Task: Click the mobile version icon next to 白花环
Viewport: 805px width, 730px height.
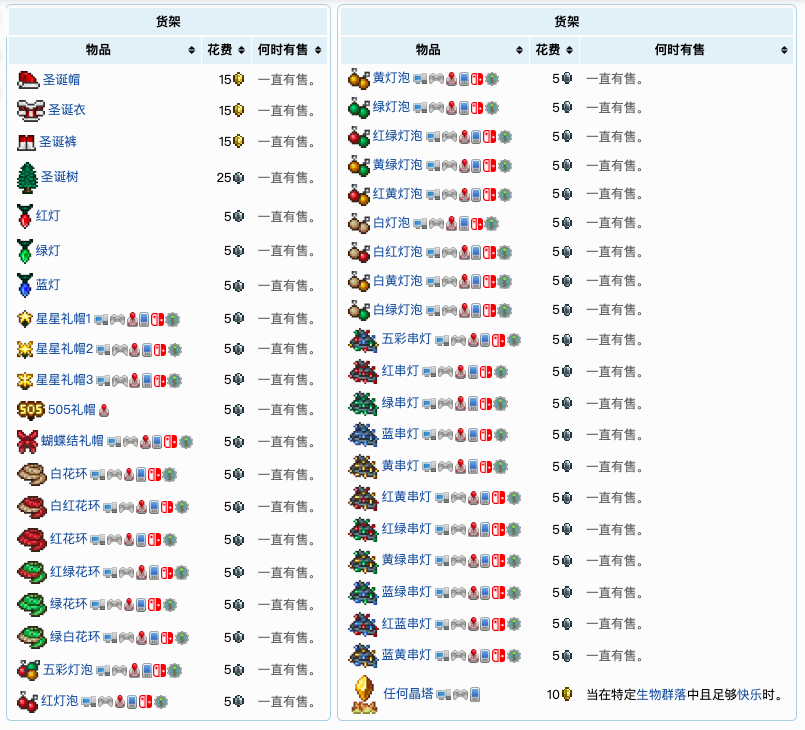Action: (139, 474)
